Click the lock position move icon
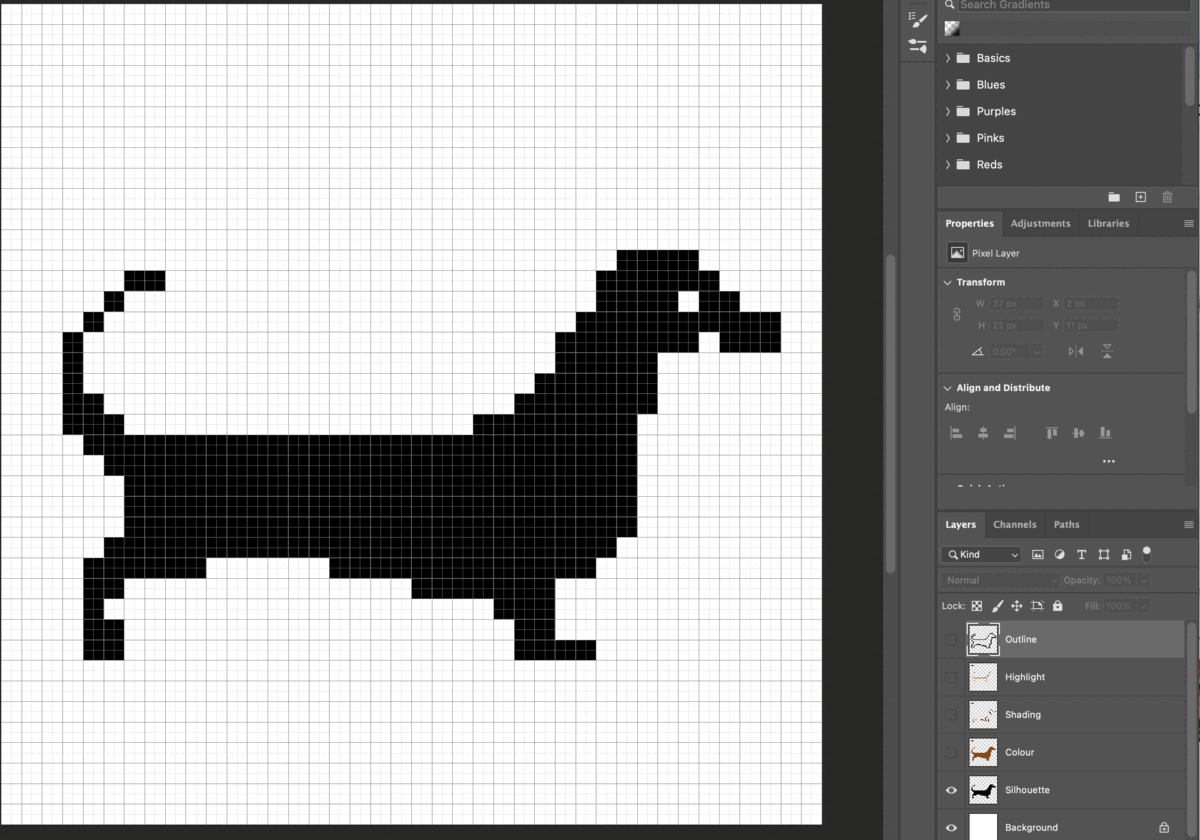 click(1017, 606)
